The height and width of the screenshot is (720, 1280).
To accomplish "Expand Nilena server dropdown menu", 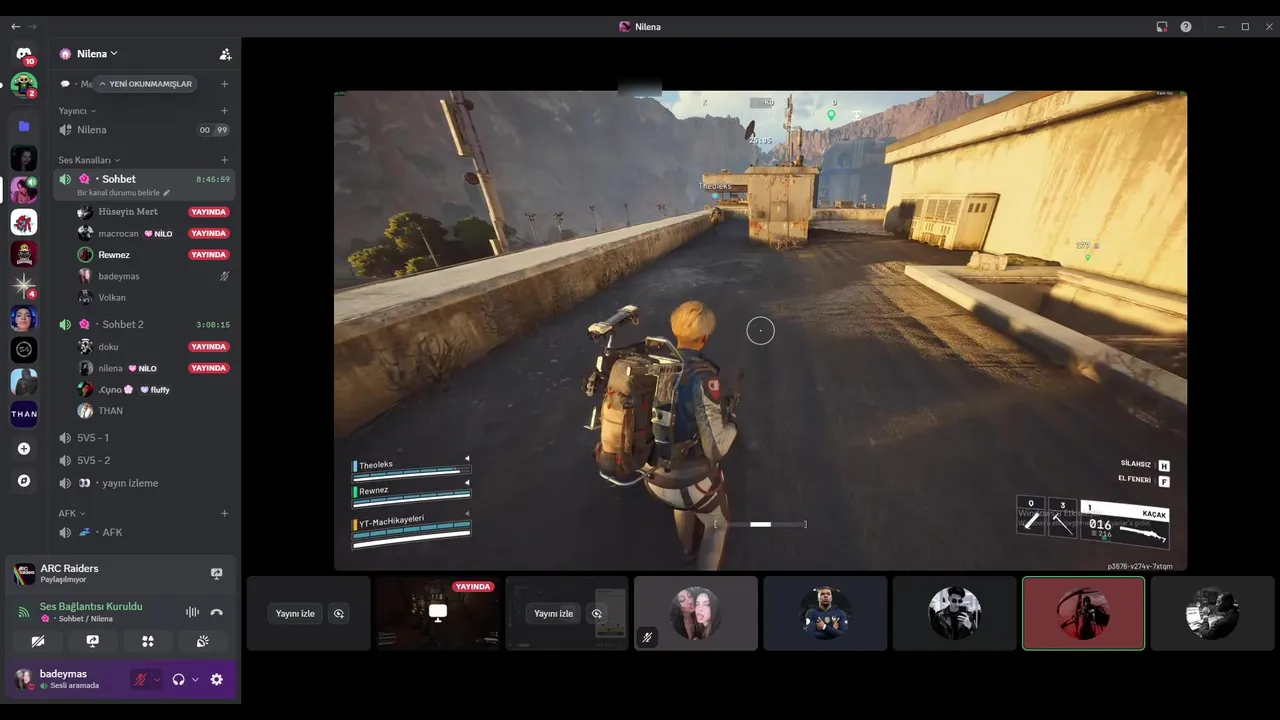I will pos(95,54).
